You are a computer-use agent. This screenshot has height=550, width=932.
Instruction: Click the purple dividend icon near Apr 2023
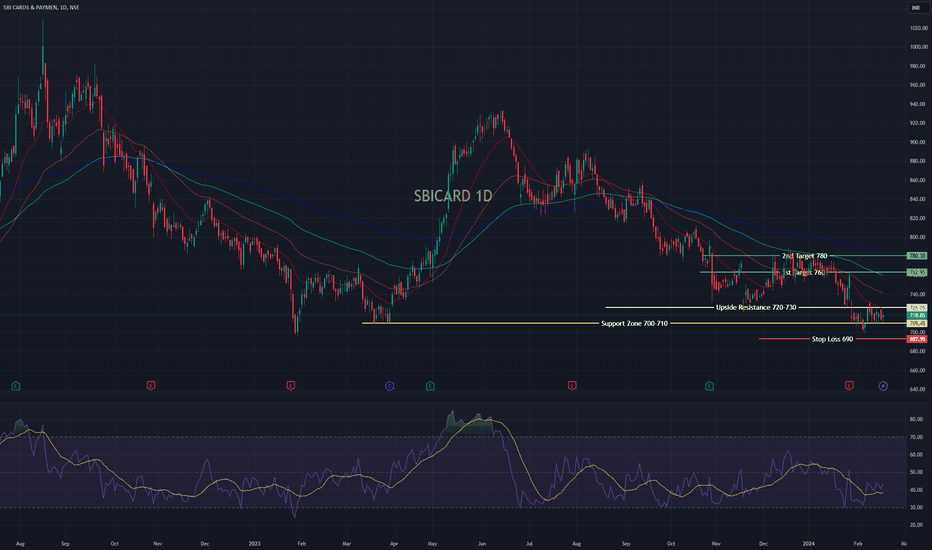coord(389,386)
